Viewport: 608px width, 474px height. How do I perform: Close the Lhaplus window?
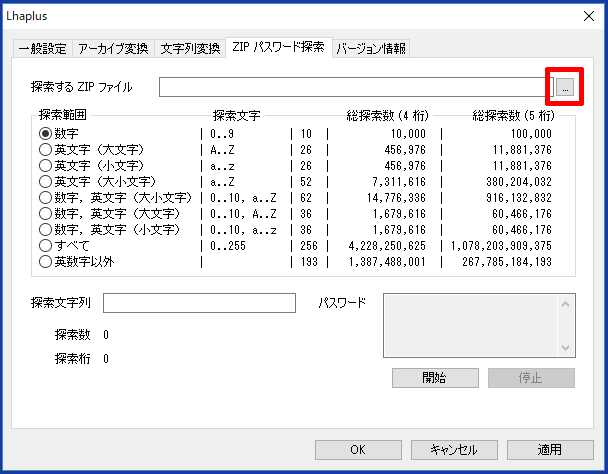pyautogui.click(x=589, y=16)
